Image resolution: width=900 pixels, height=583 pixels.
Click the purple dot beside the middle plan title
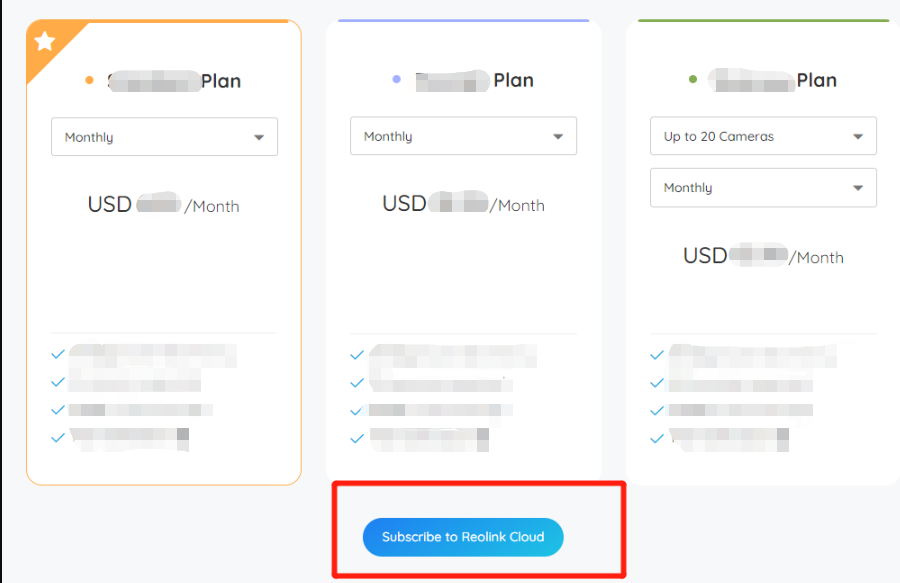(x=397, y=79)
